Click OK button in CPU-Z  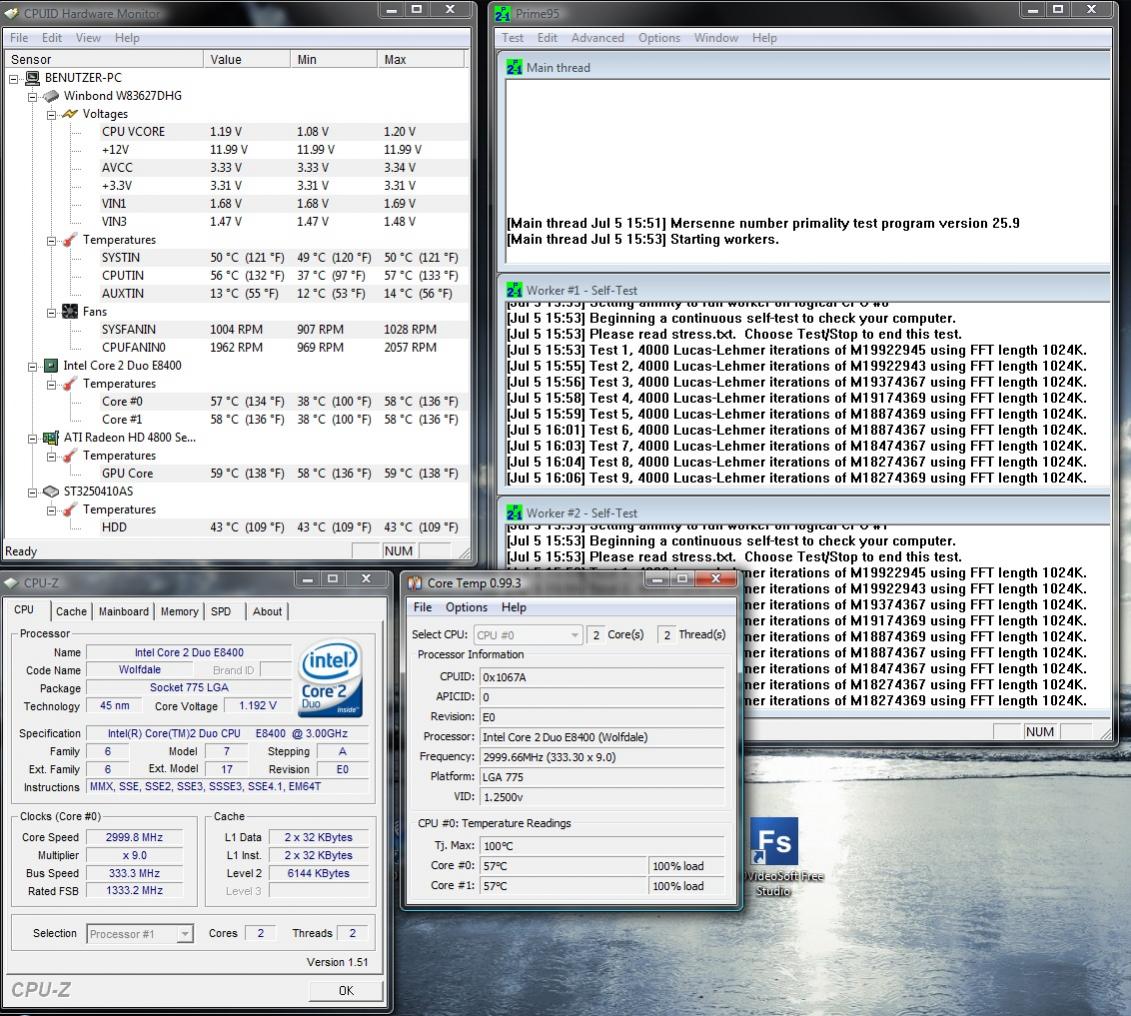[346, 990]
